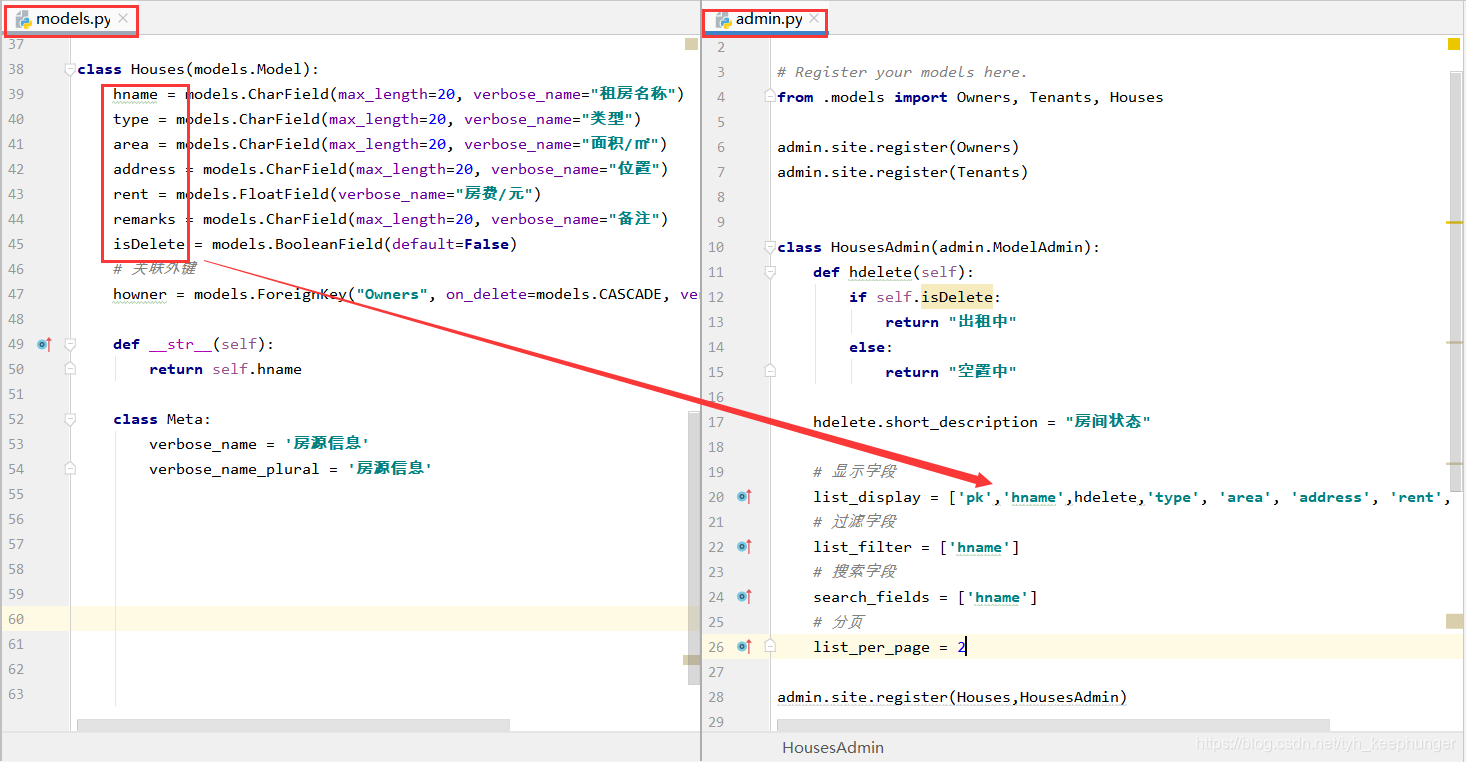The width and height of the screenshot is (1466, 762).
Task: Click the '出租中' return string
Action: pyautogui.click(x=982, y=322)
